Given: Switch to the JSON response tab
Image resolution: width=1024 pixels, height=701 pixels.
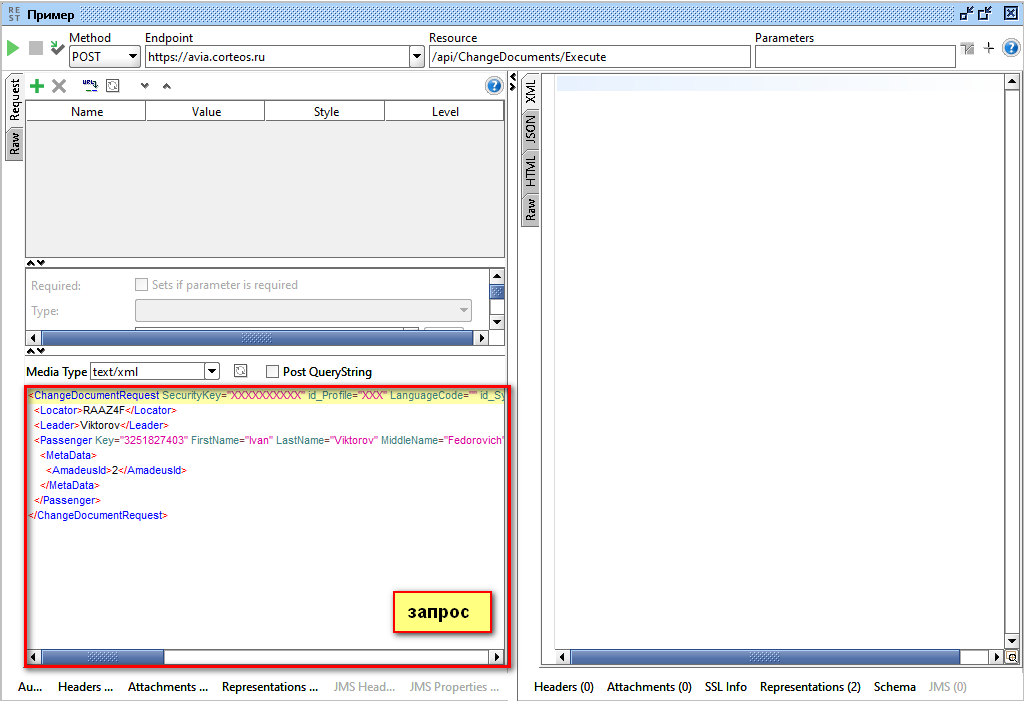Looking at the screenshot, I should click(530, 128).
